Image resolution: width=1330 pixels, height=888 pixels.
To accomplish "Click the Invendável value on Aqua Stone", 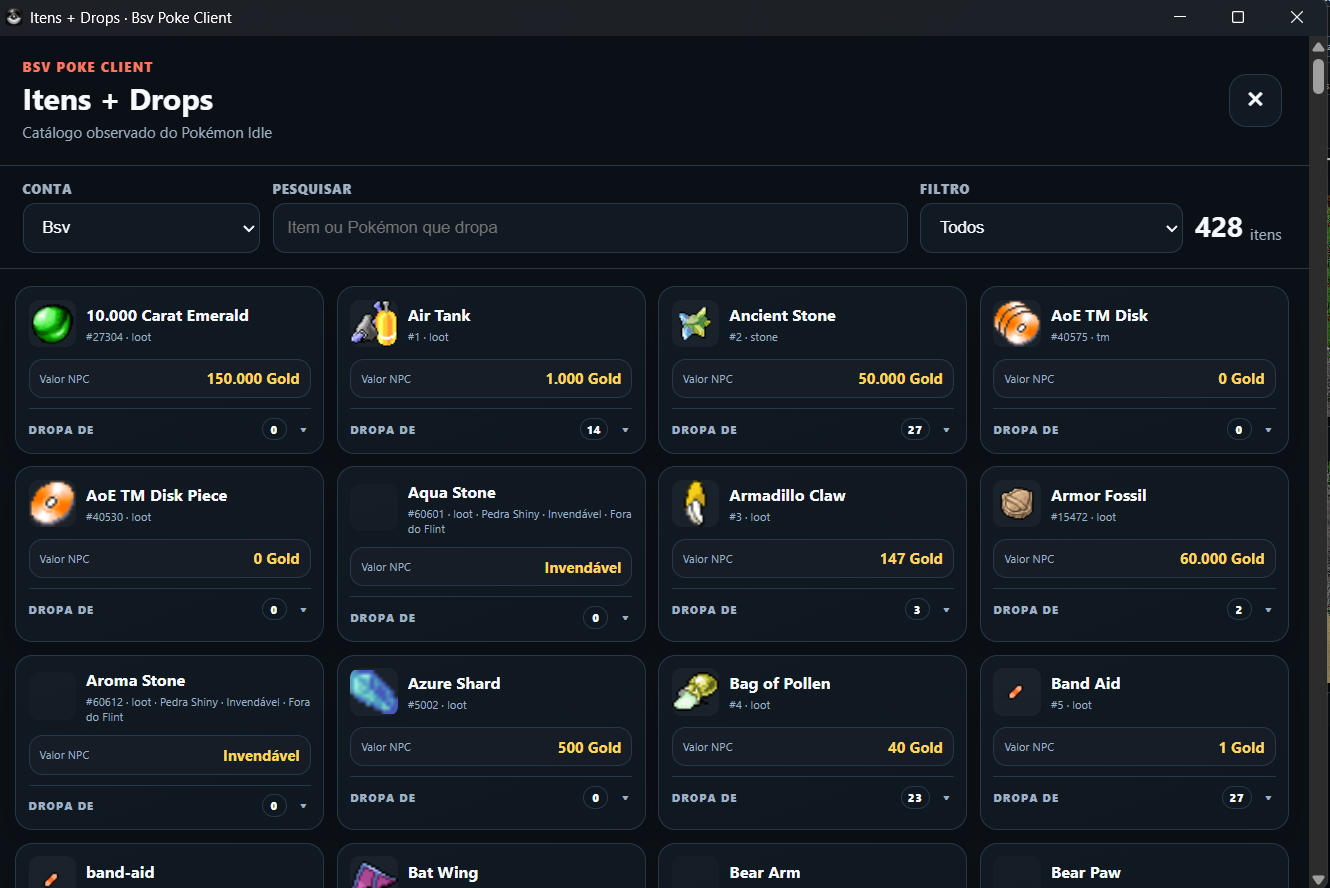I will (x=583, y=568).
